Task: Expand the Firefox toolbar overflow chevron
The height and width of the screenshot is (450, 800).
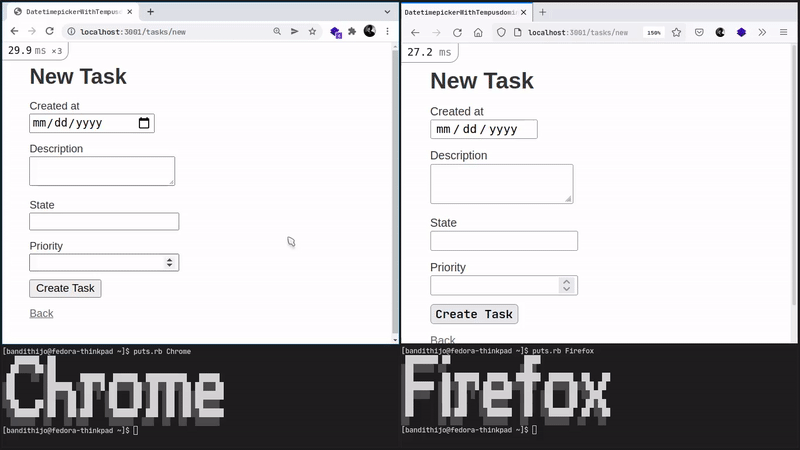Action: 762,32
